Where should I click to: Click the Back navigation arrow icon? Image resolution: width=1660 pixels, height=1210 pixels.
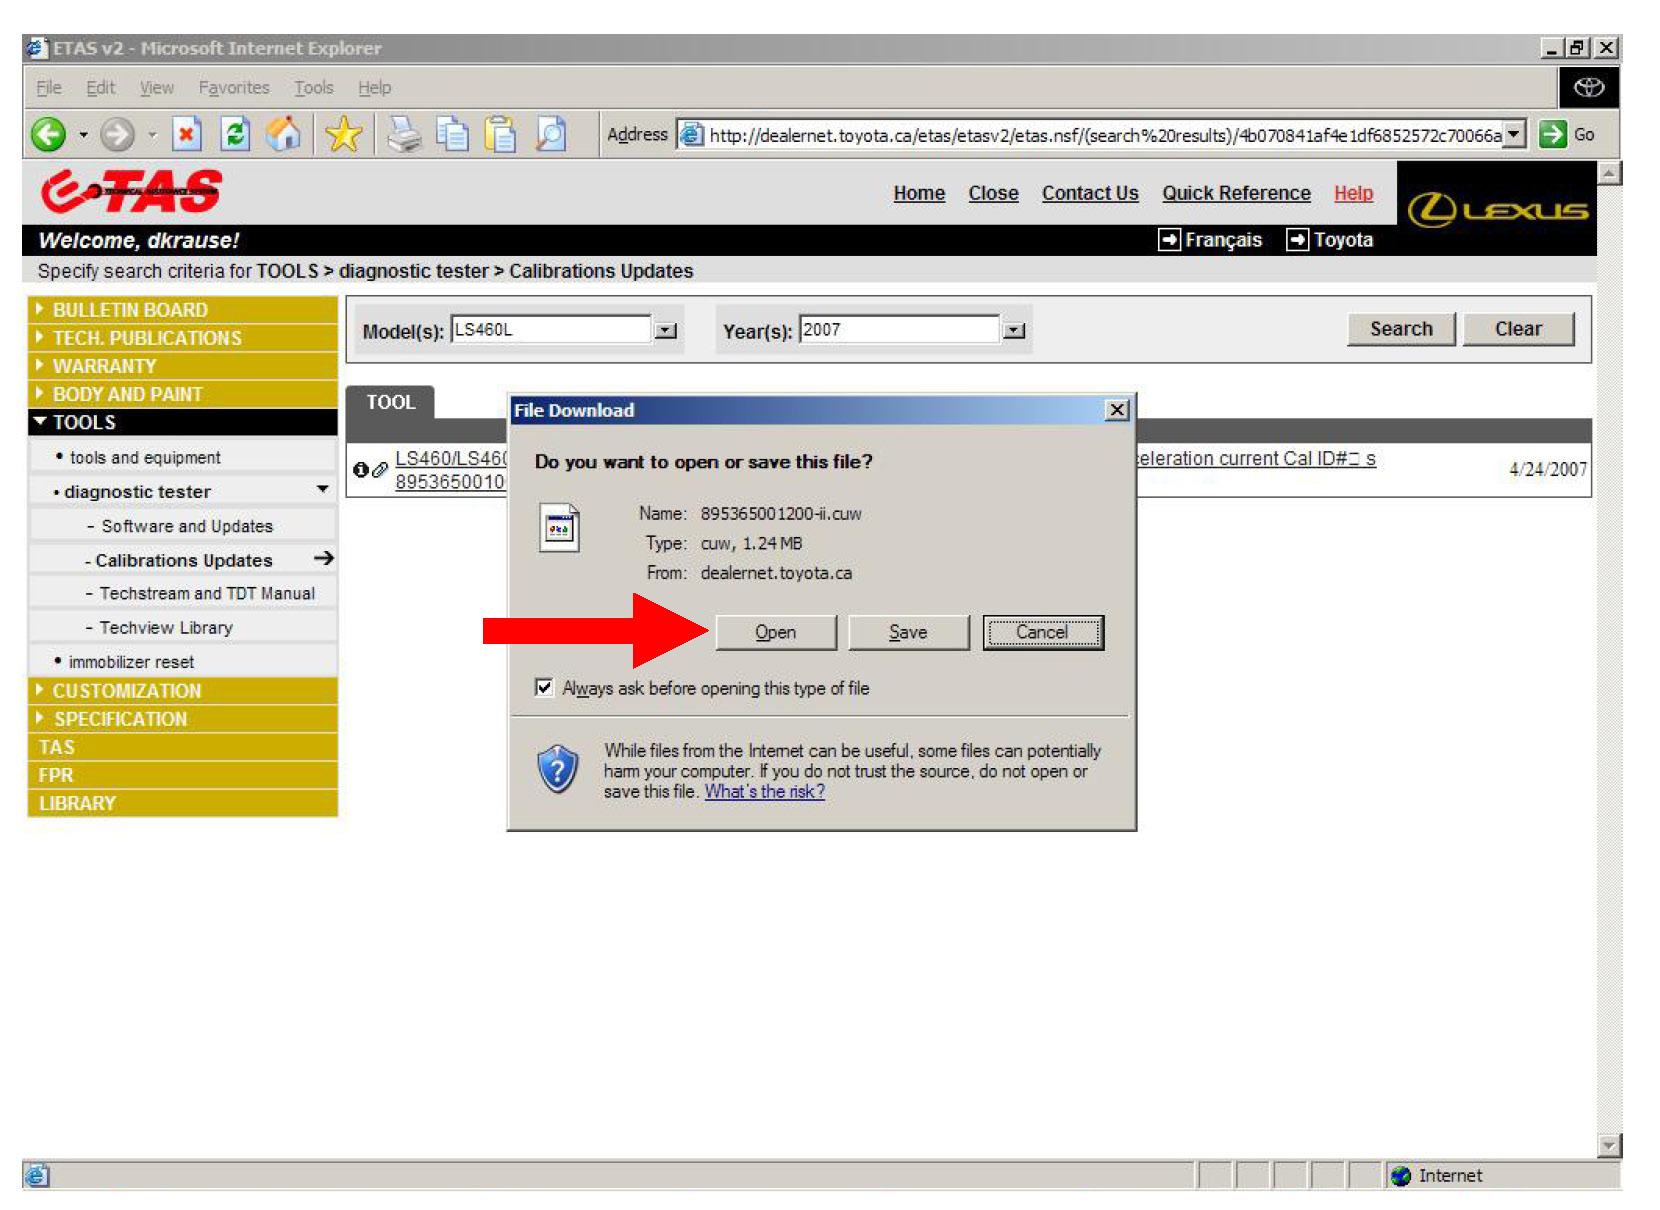coord(48,134)
